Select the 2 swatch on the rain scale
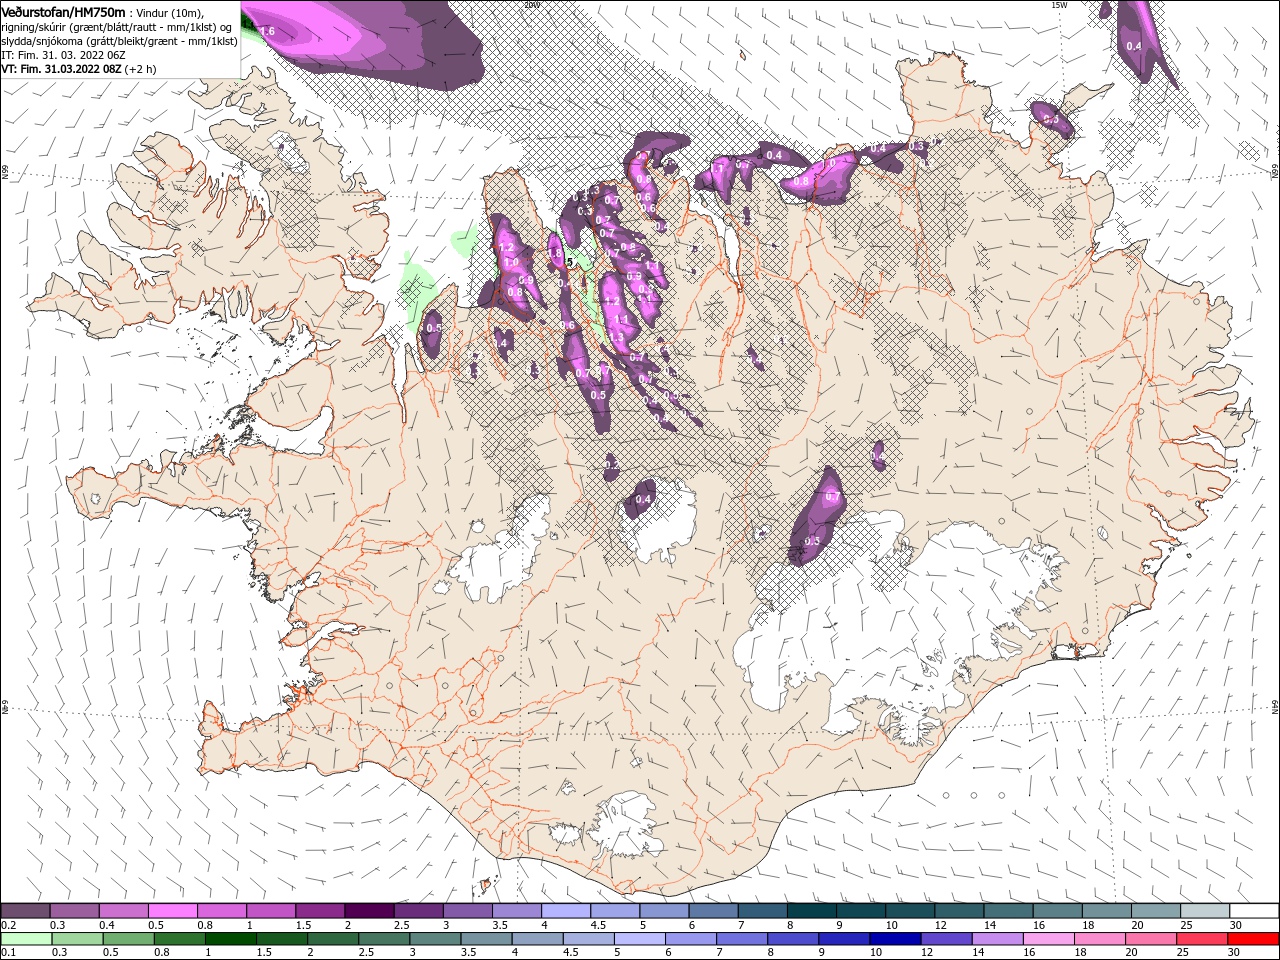This screenshot has height=960, width=1280. coord(333,939)
